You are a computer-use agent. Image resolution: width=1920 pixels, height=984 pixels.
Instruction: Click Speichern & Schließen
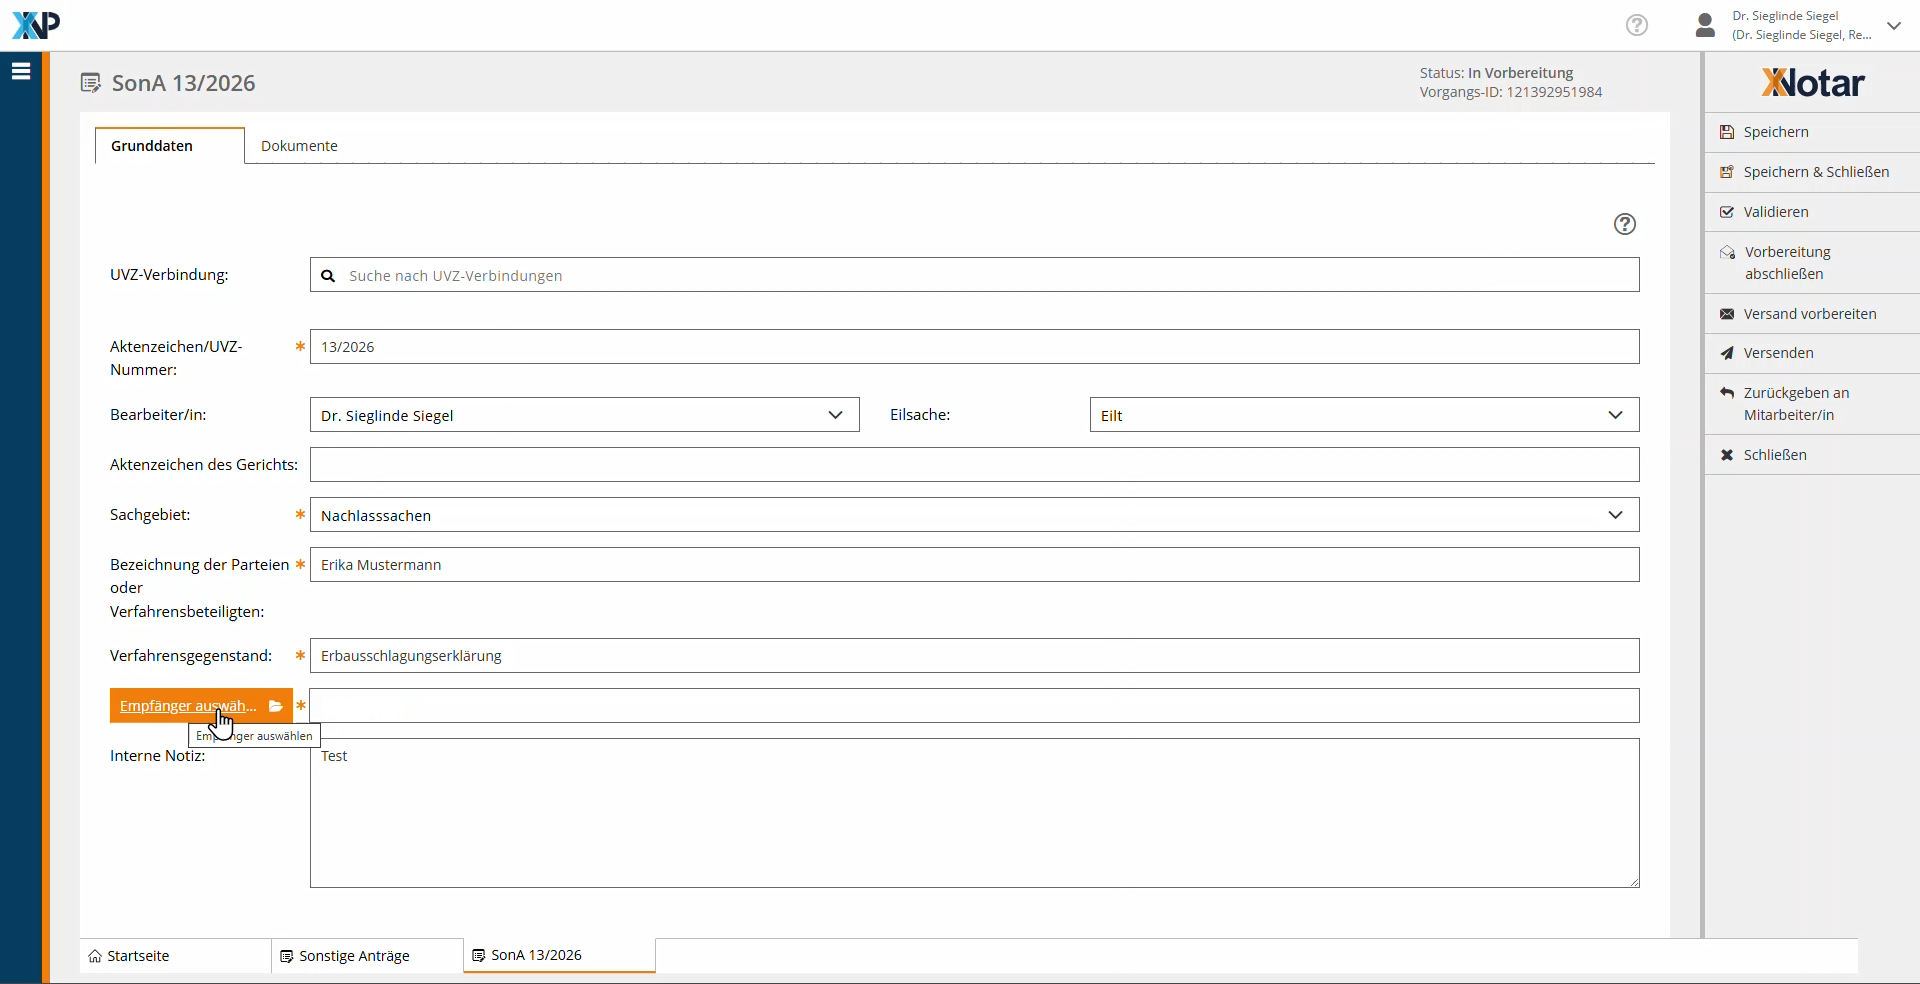1815,172
